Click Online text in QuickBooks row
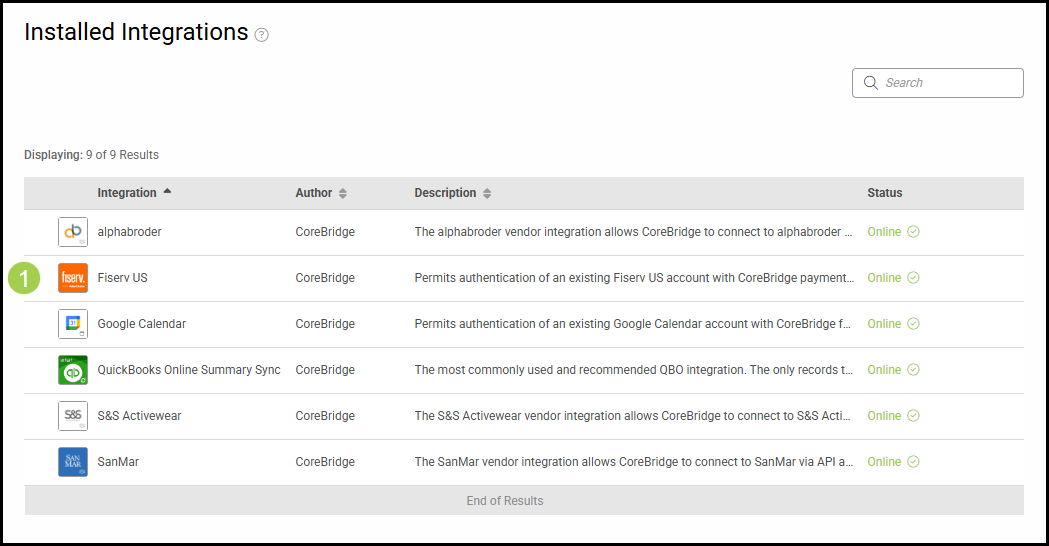The width and height of the screenshot is (1049, 546). (x=884, y=370)
